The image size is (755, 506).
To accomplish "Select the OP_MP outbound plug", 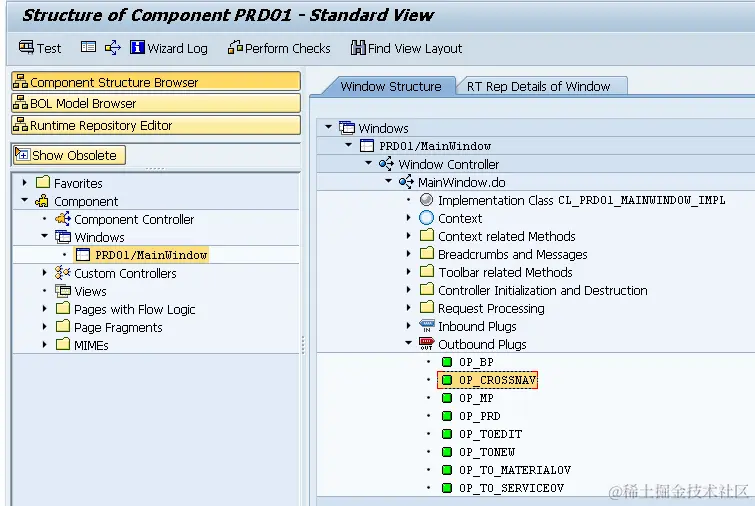I will tap(476, 398).
